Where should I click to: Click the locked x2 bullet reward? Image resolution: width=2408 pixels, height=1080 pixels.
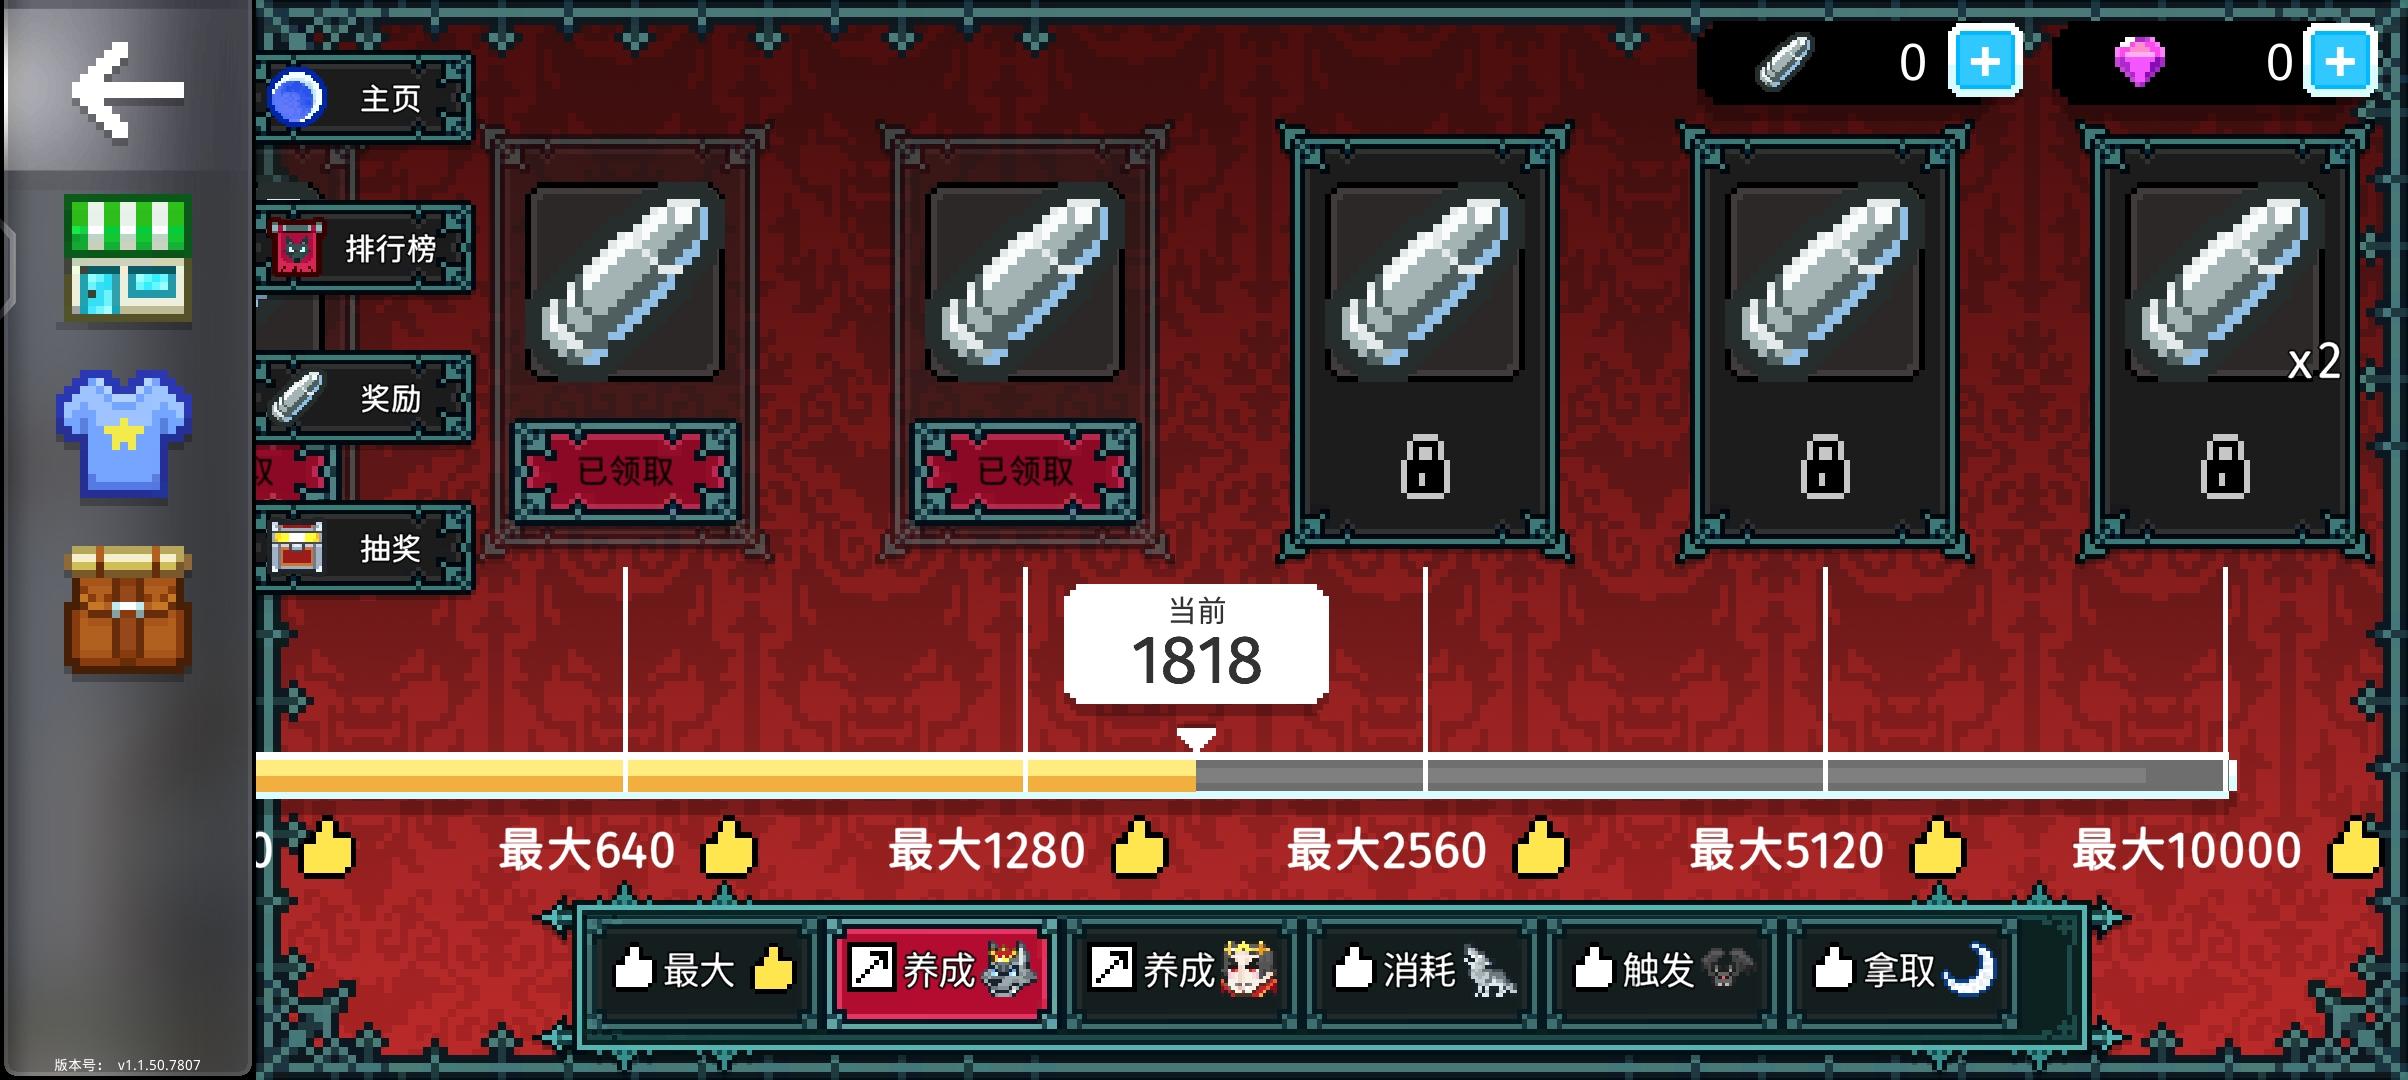[2224, 340]
